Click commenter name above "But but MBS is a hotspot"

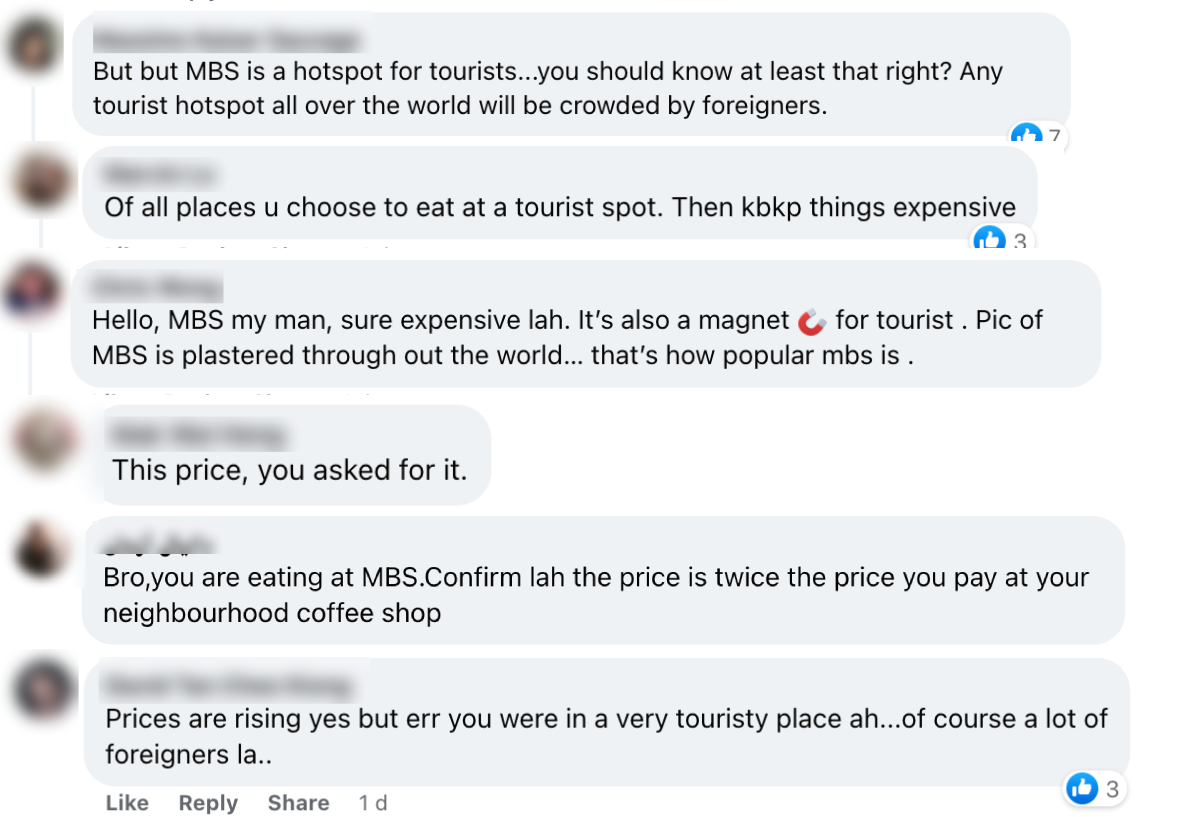(225, 41)
